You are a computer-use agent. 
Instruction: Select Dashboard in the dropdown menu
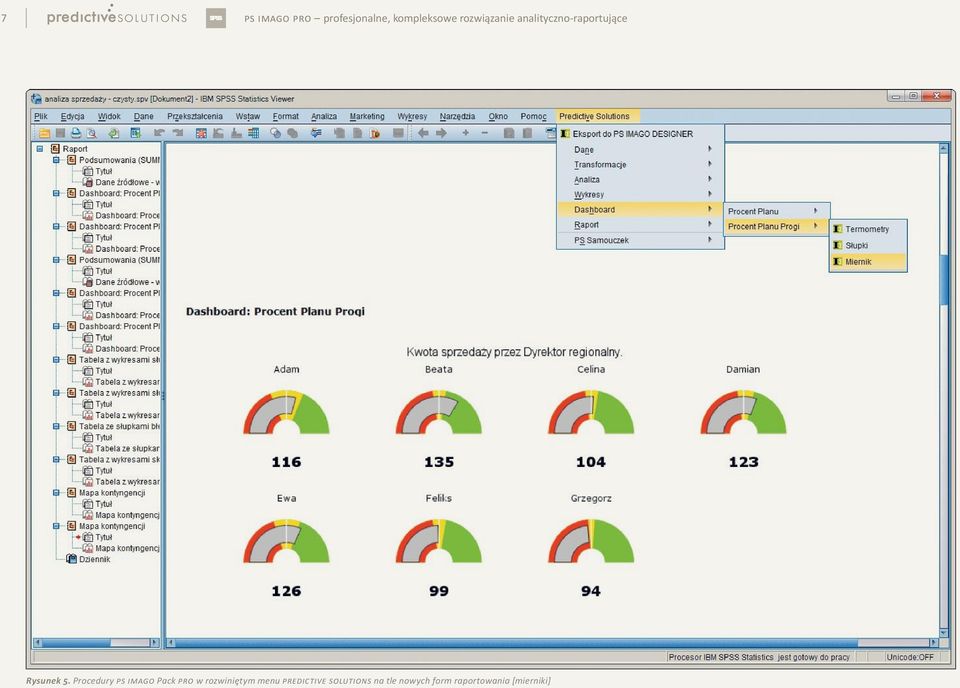[x=640, y=209]
